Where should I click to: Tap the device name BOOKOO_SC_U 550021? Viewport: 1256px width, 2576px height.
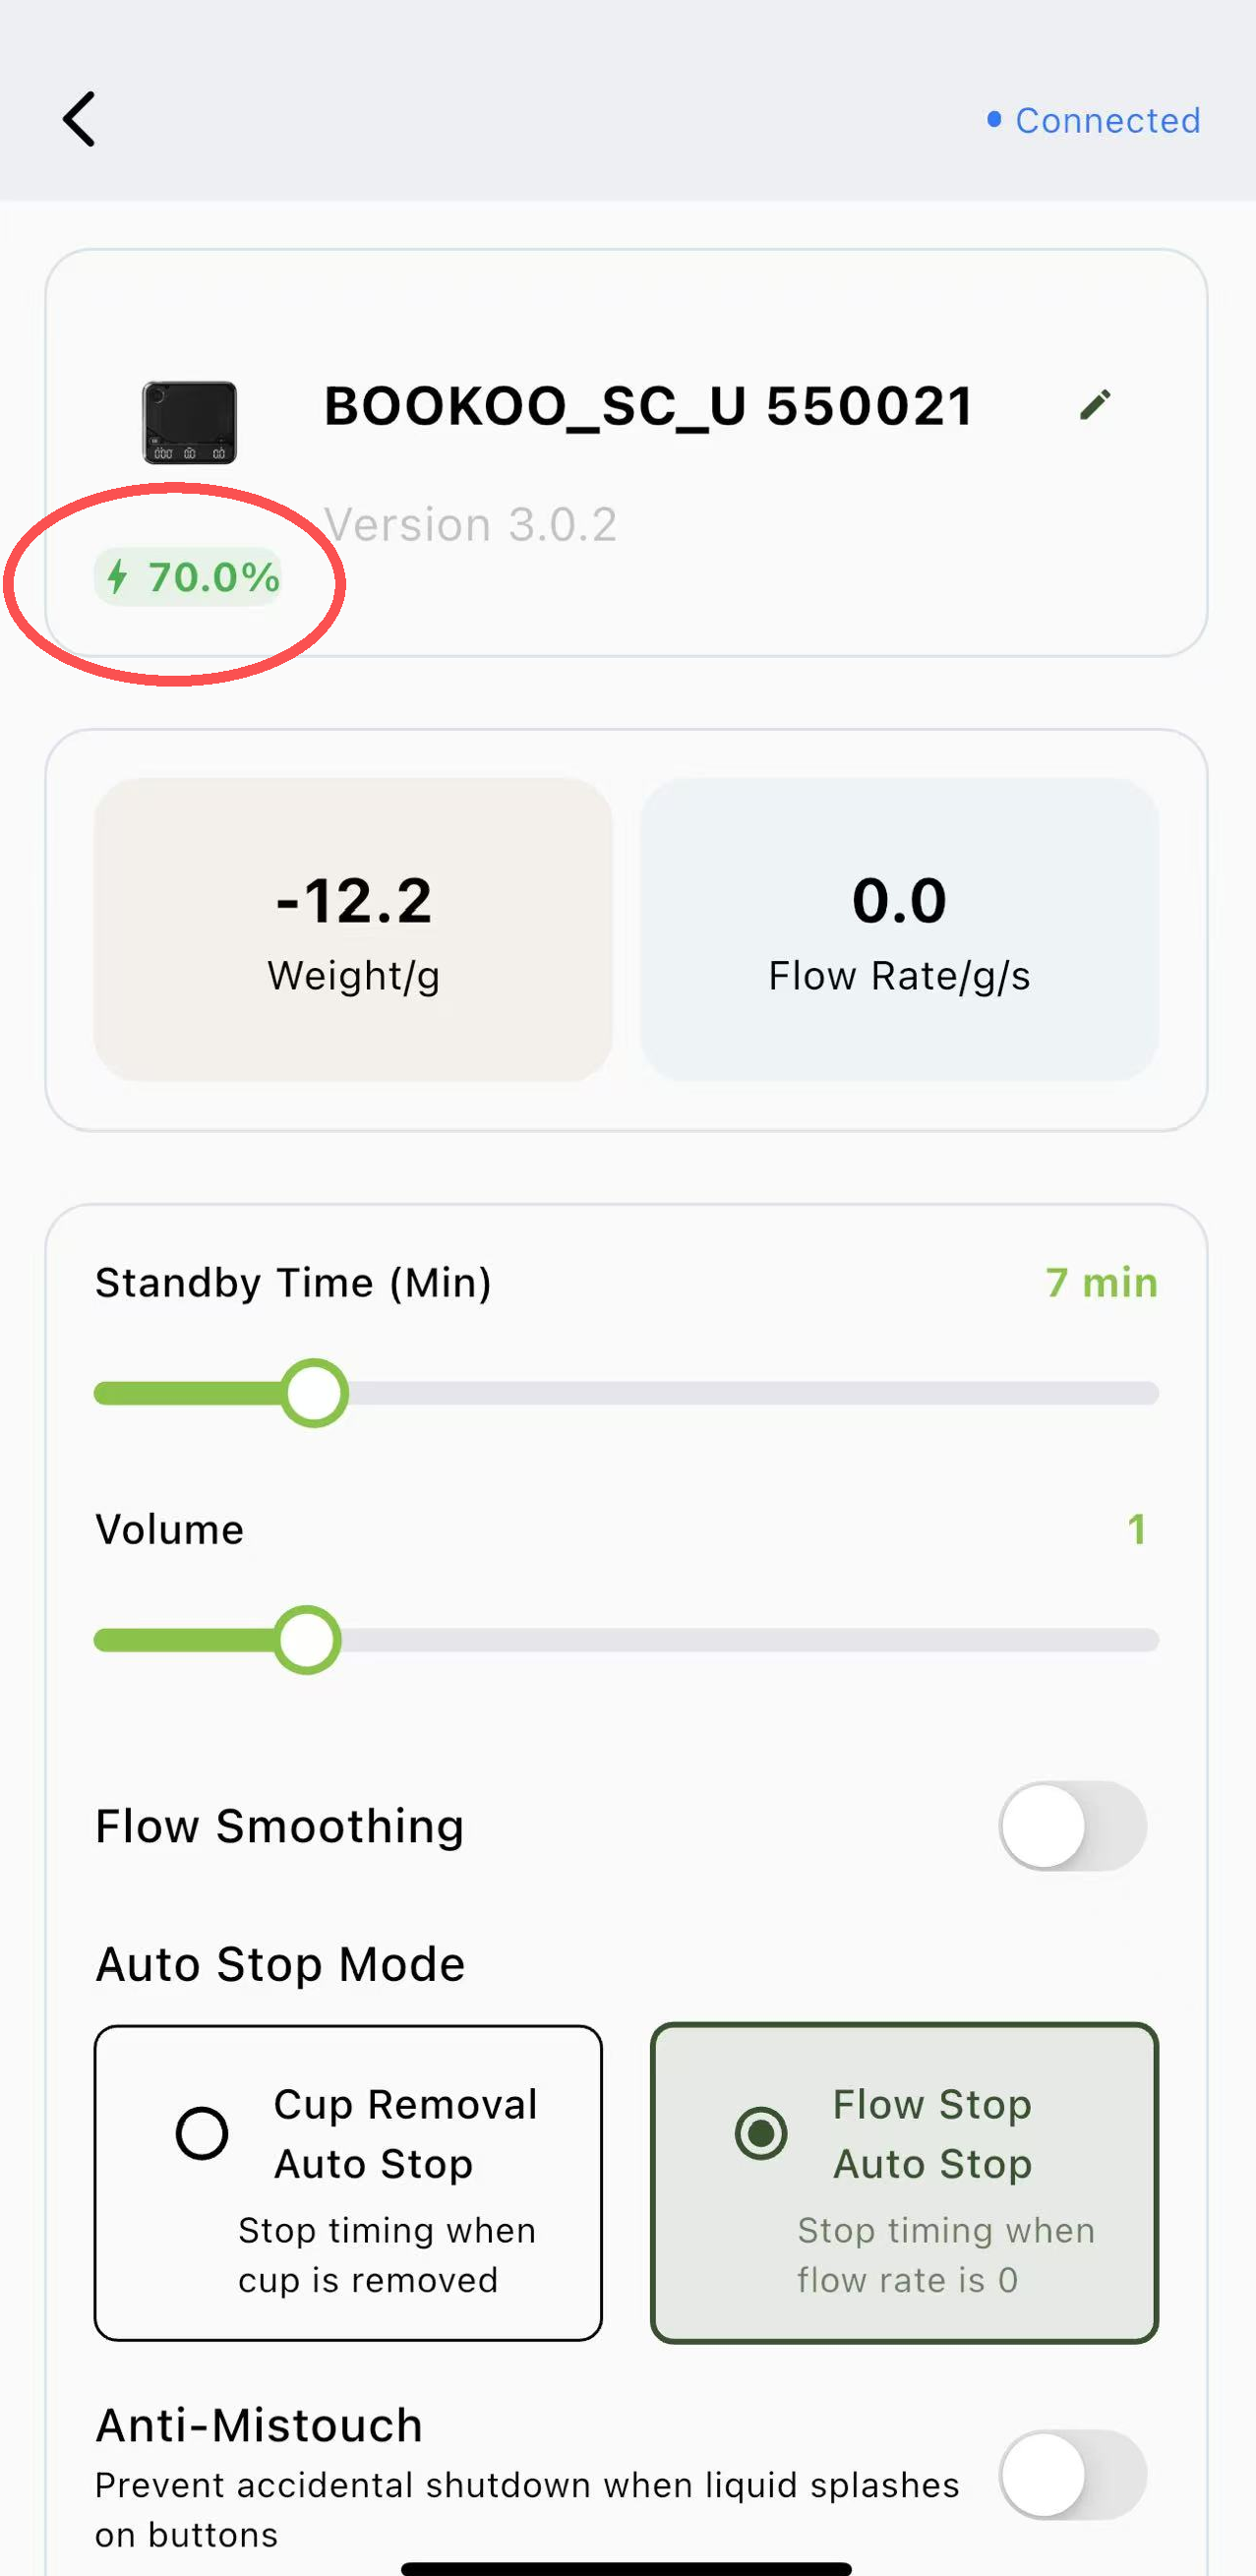[648, 407]
